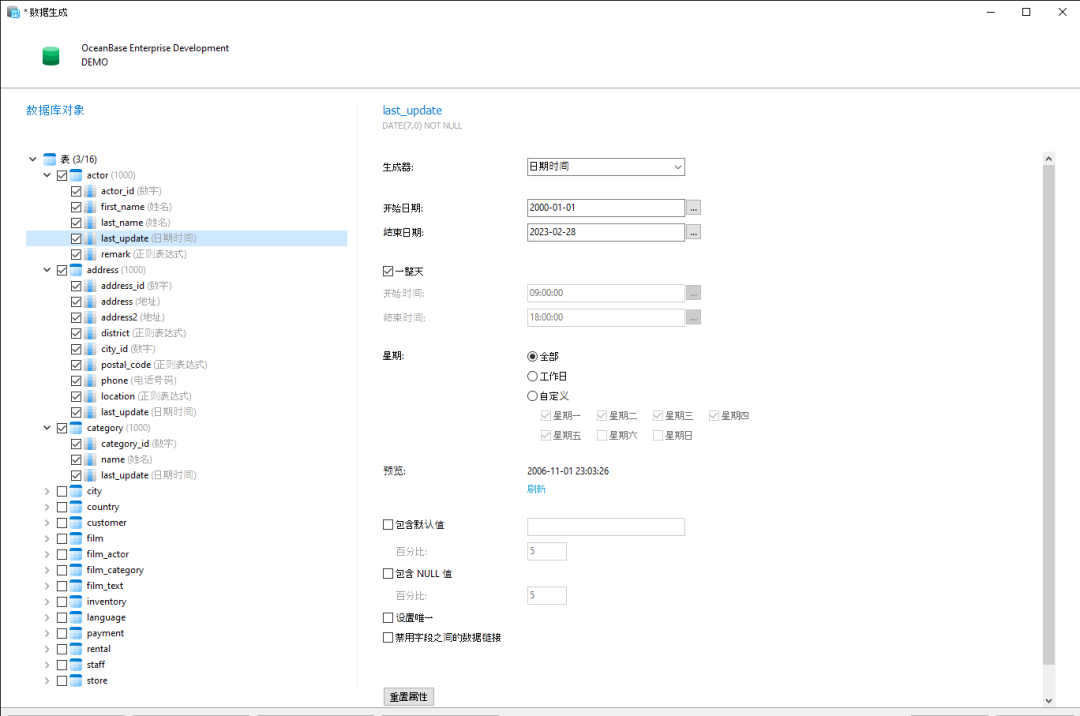Enable the 包含 NULL 值 checkbox
1080x716 pixels.
(x=388, y=573)
